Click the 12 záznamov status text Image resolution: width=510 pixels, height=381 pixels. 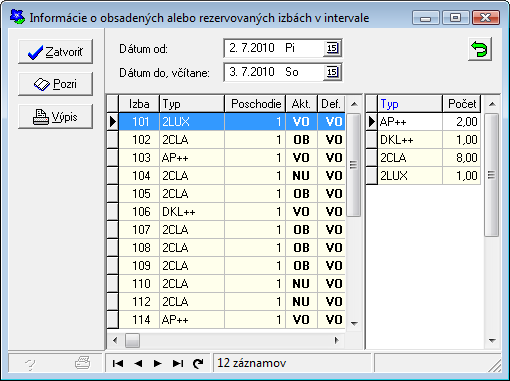click(252, 363)
